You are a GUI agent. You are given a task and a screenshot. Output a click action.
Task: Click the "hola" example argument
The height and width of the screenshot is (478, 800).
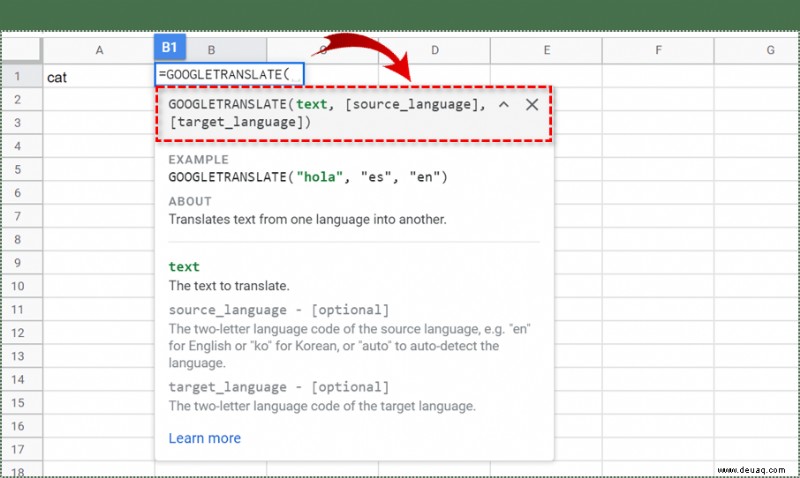(320, 177)
